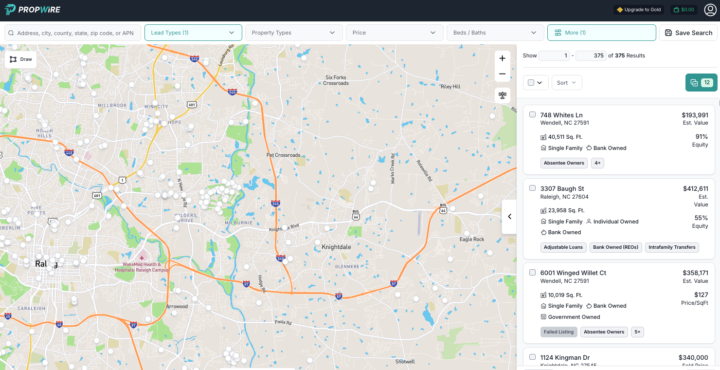The image size is (720, 370).
Task: Check the 3307 Baugh St checkbox
Action: (x=532, y=188)
